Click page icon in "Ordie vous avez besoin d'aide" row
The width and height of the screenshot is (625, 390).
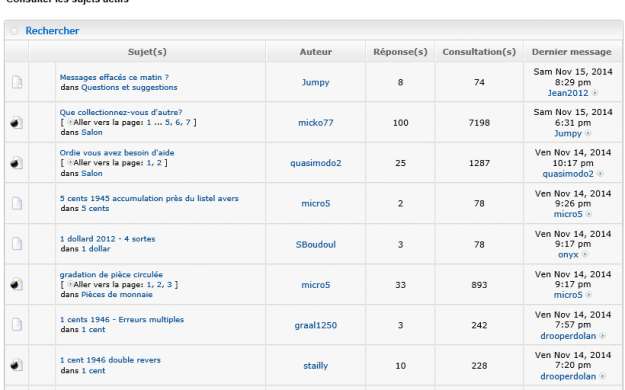(x=70, y=163)
